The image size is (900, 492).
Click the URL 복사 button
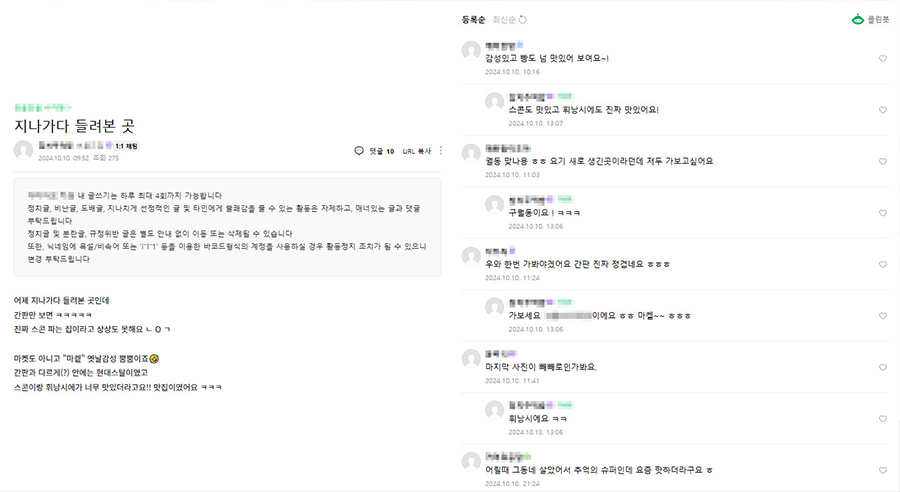(416, 151)
